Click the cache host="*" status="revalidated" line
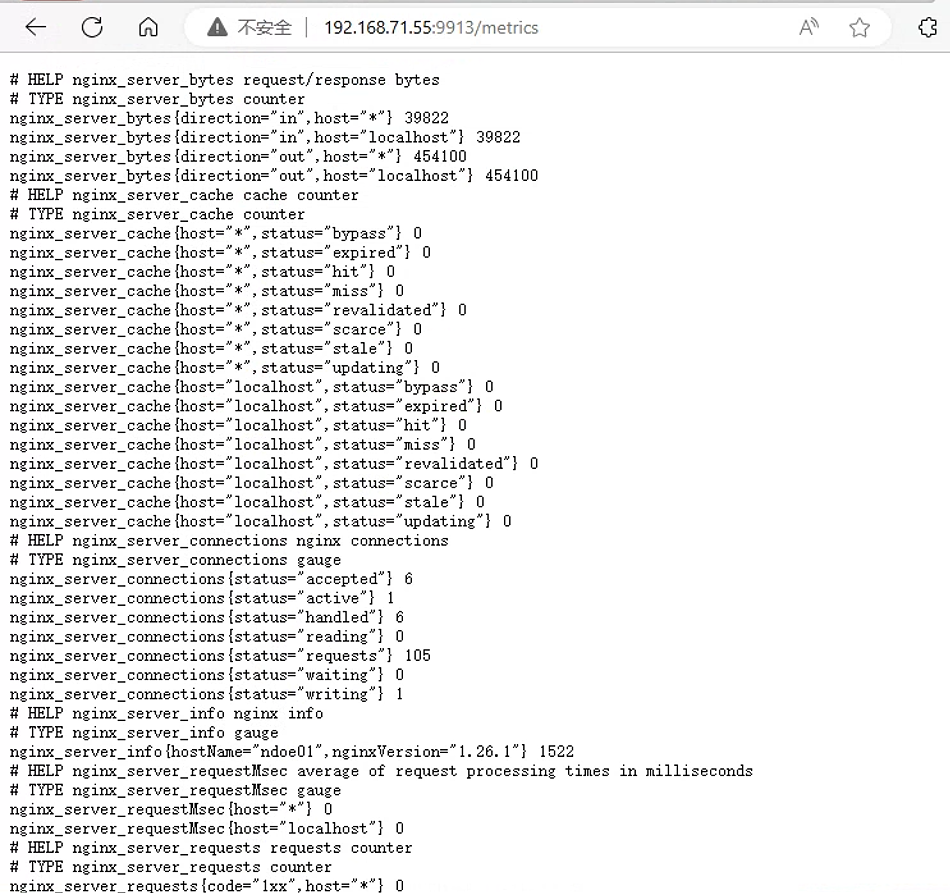This screenshot has width=950, height=893. [x=238, y=310]
